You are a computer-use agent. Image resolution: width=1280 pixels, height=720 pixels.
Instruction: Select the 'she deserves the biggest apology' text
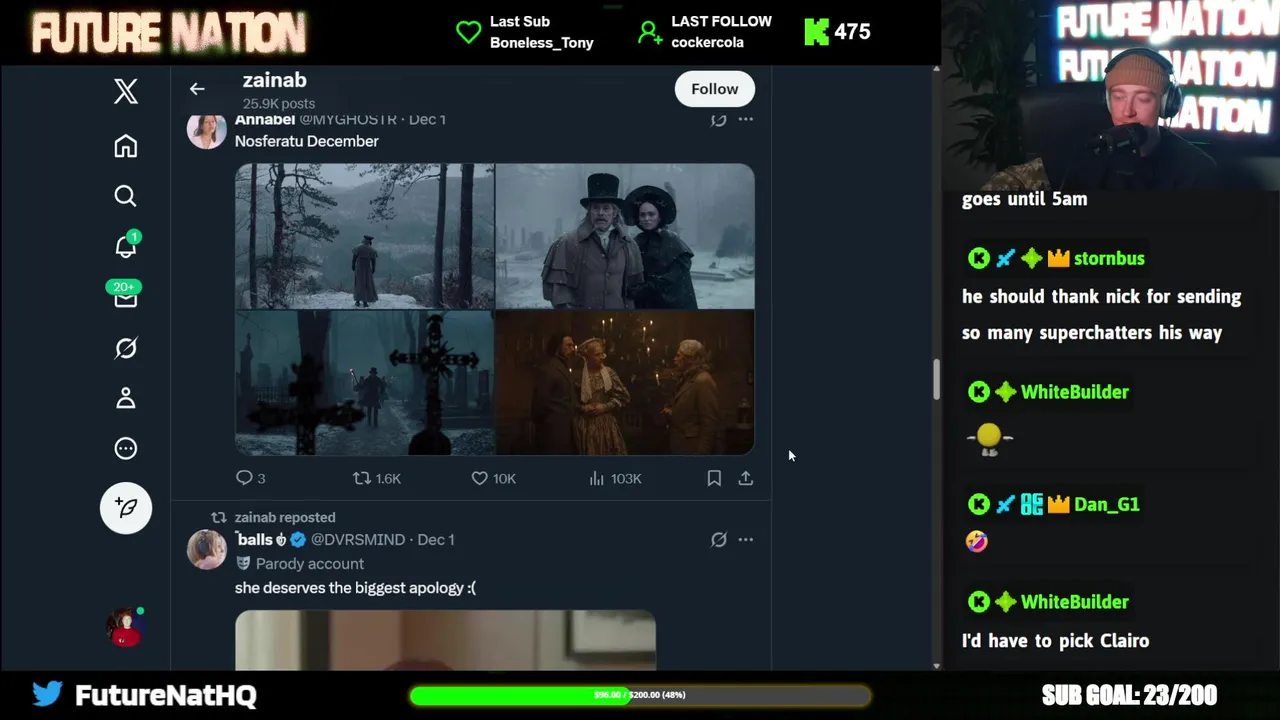[355, 588]
